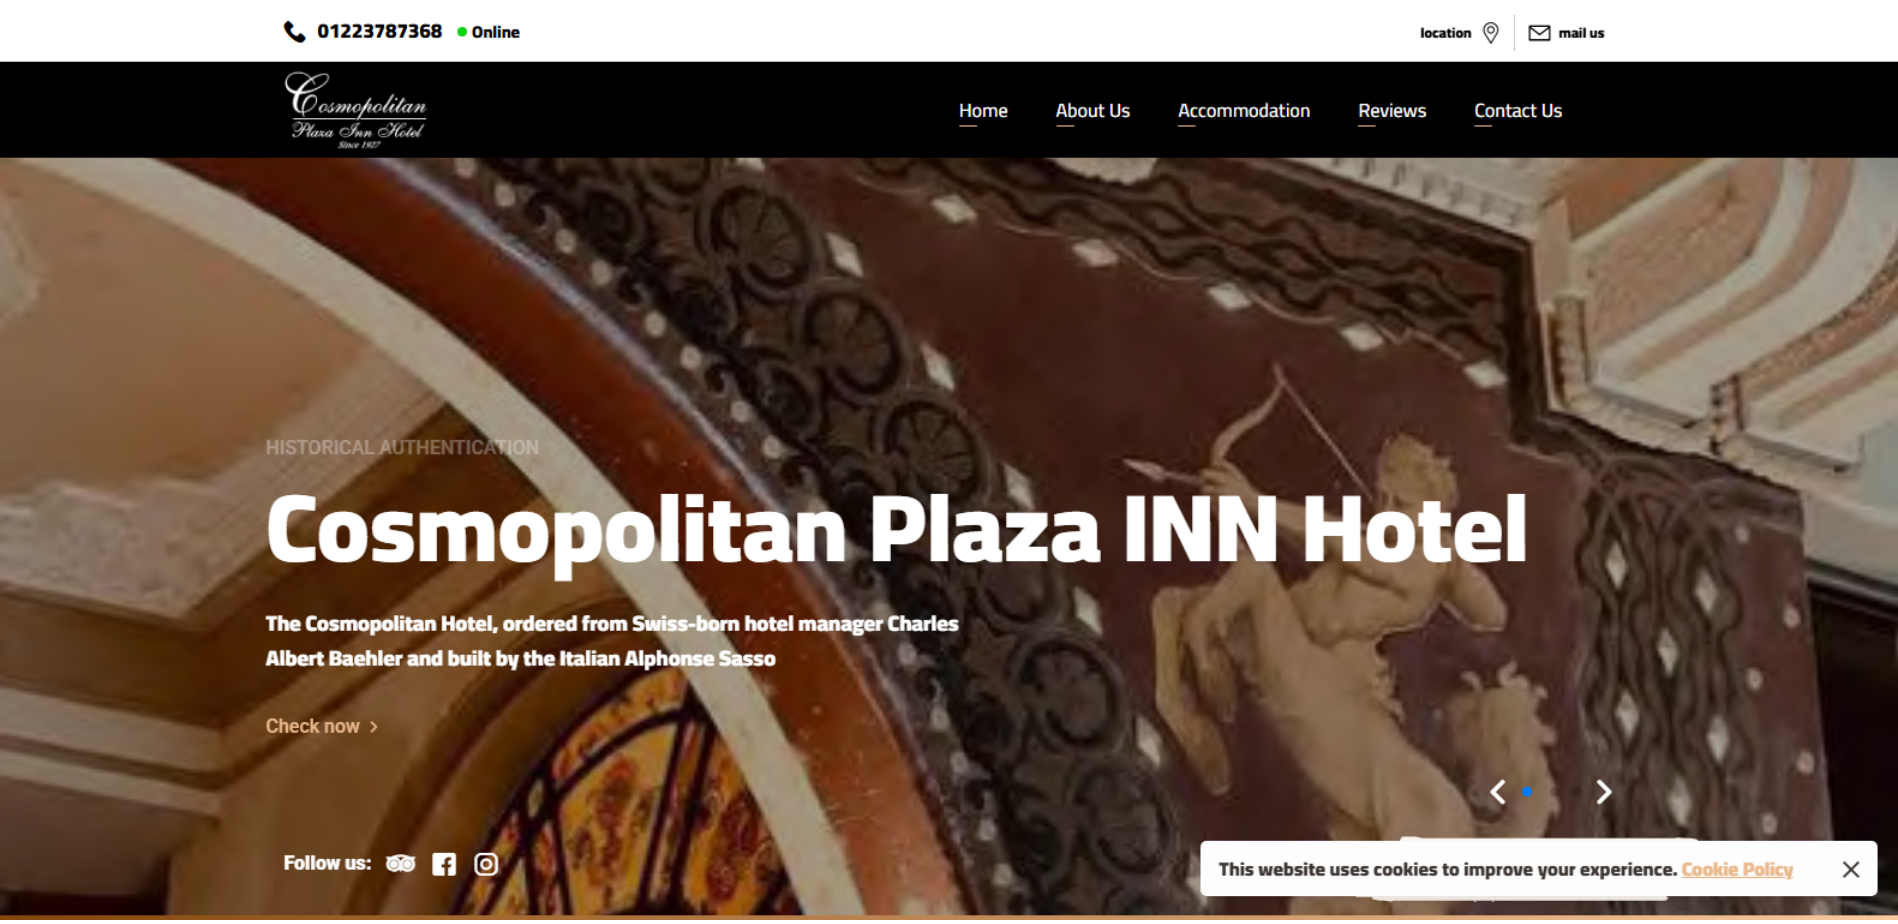Click the mail envelope icon

pyautogui.click(x=1539, y=33)
